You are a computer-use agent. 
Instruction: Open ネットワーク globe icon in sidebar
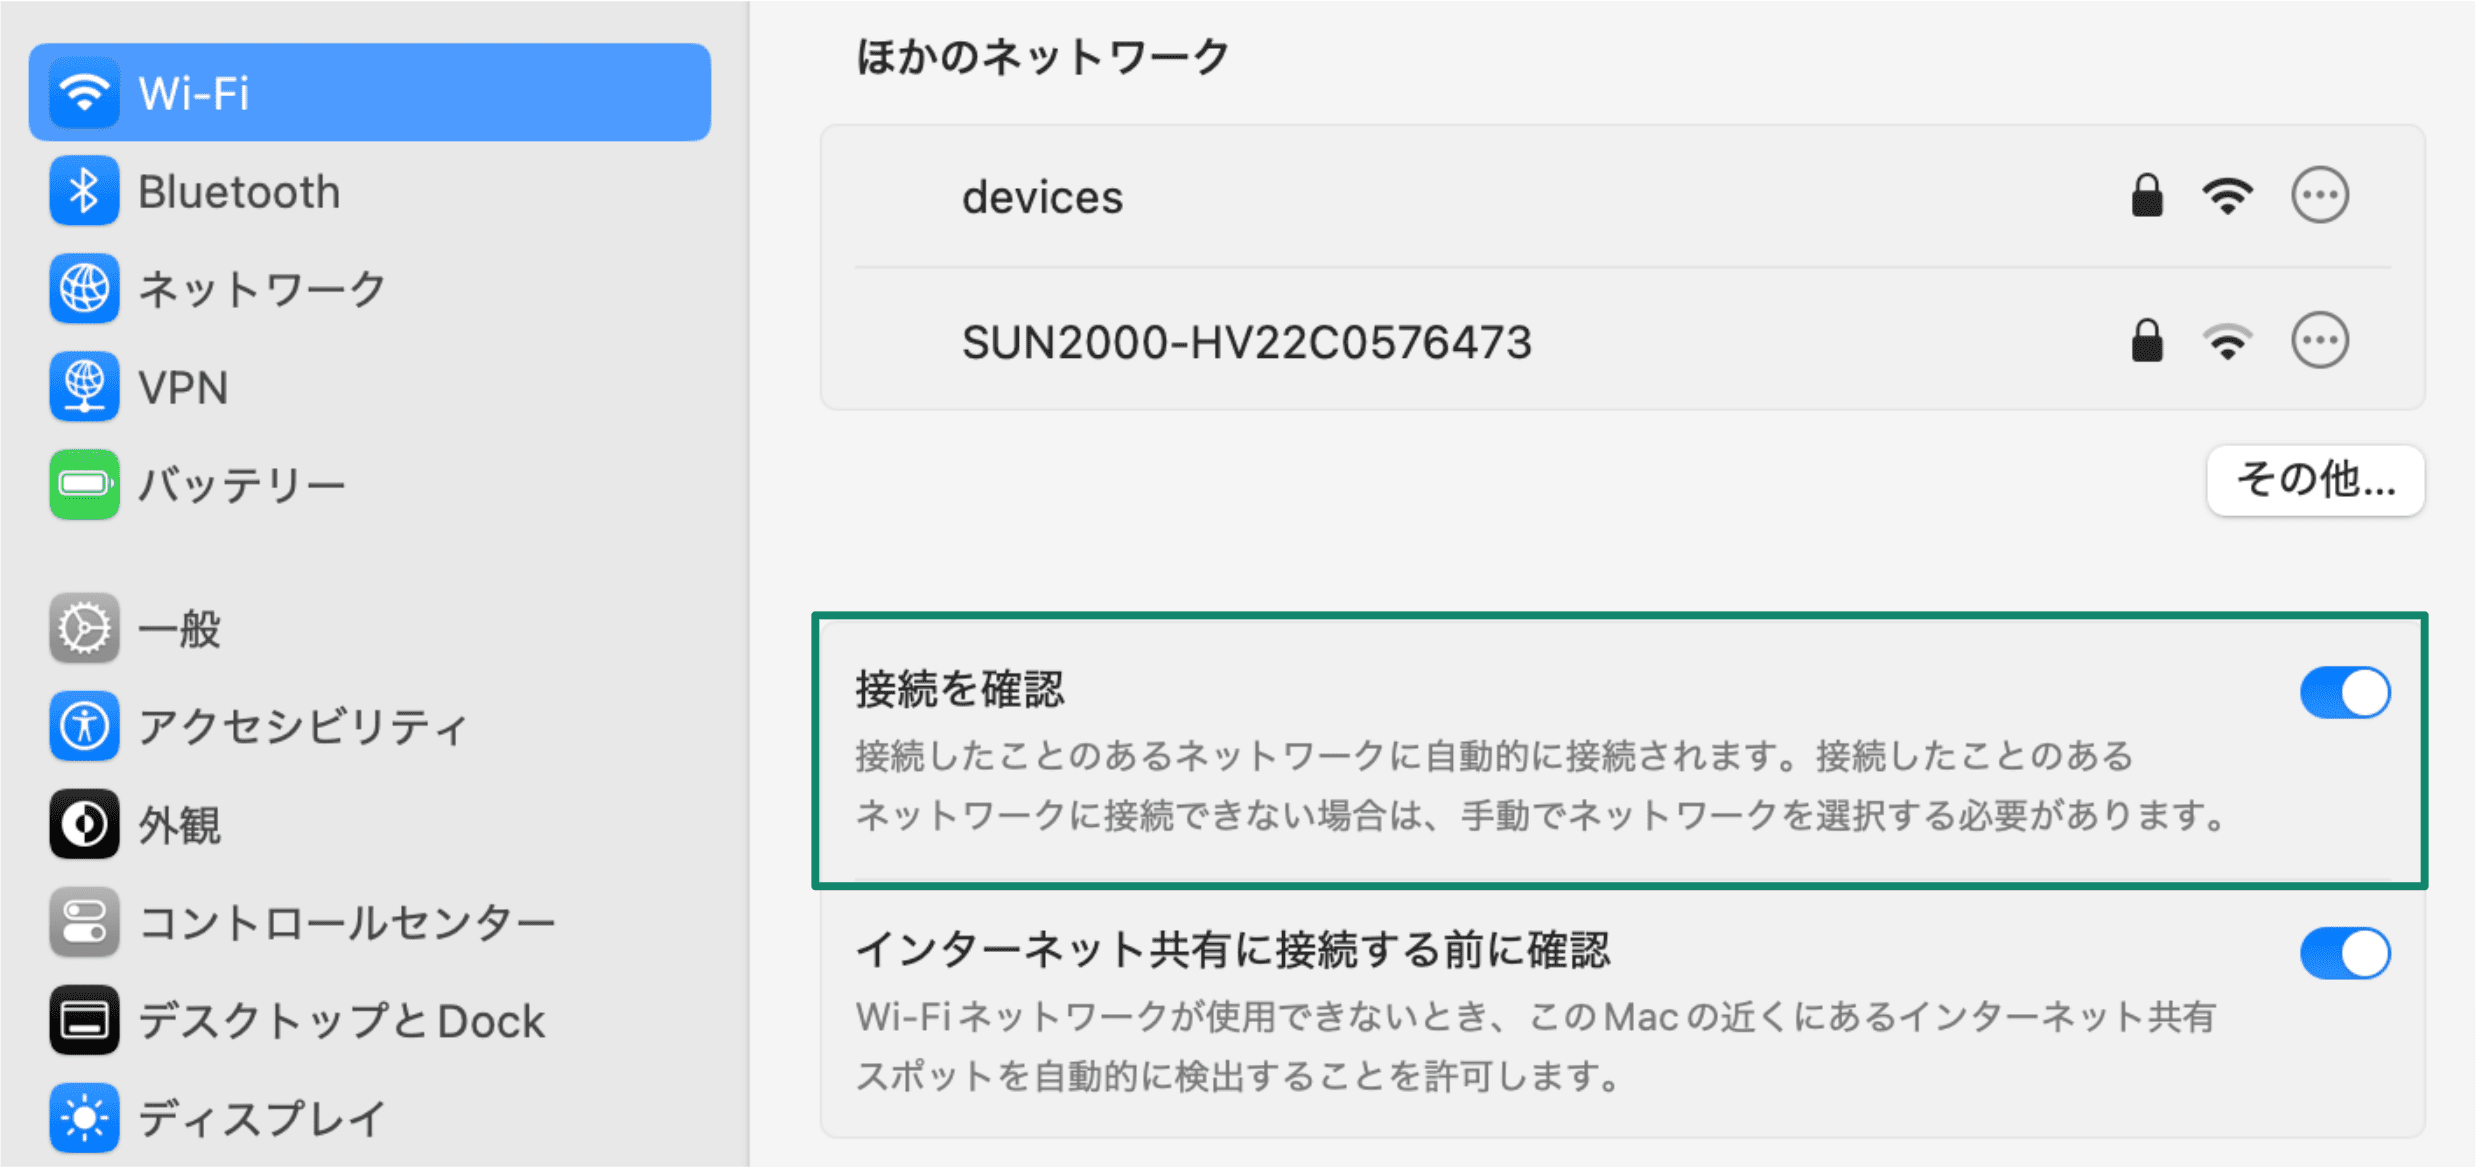click(84, 289)
